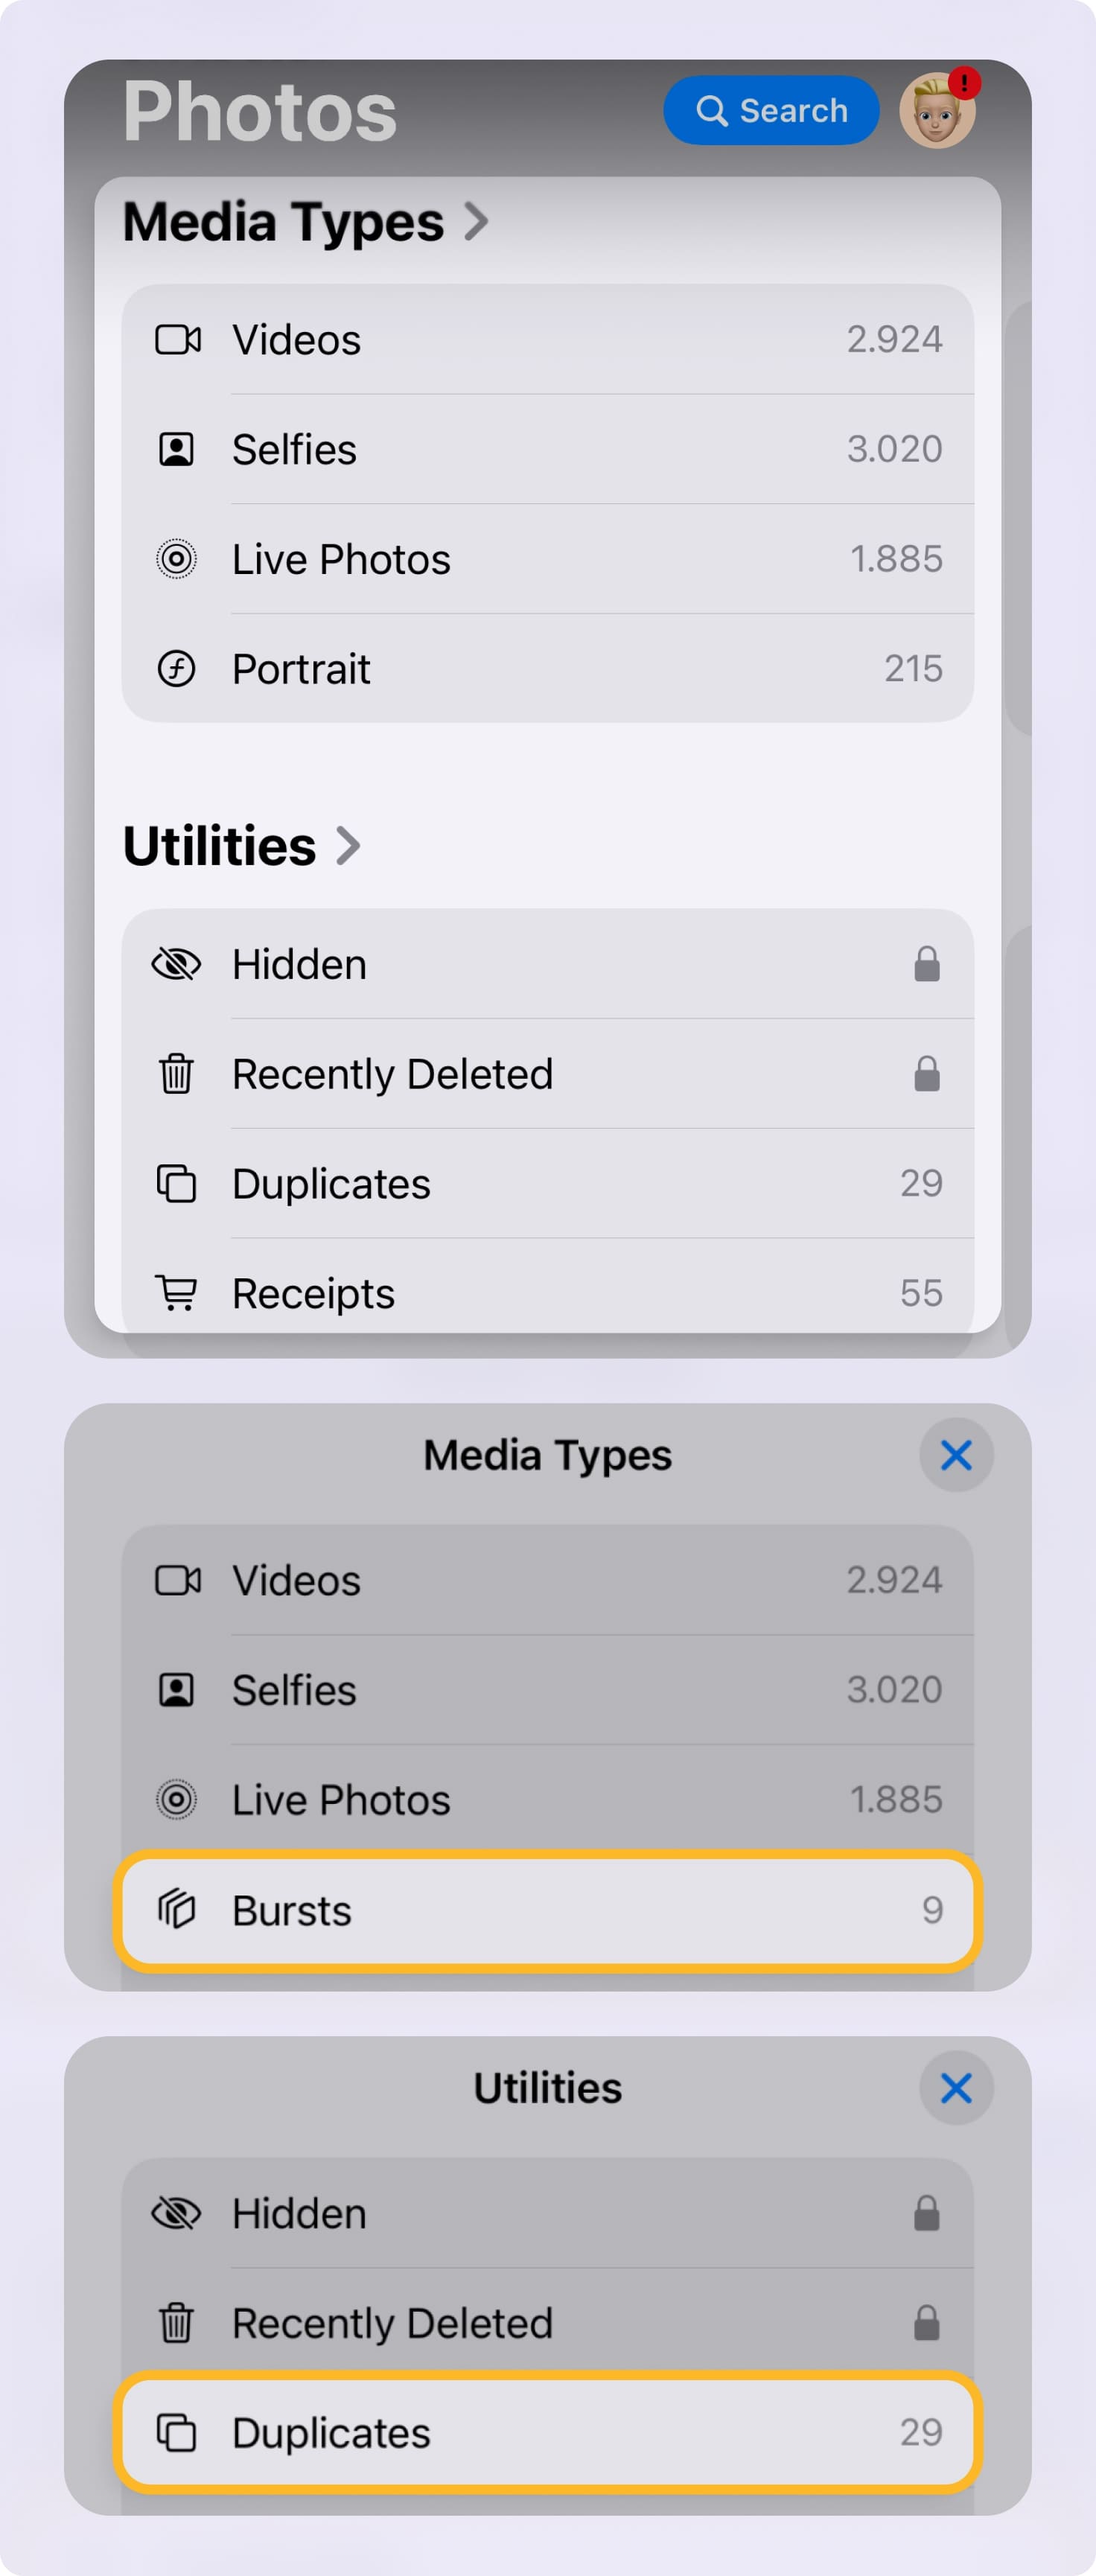Viewport: 1096px width, 2576px height.
Task: Click the Recently Deleted trash icon
Action: [x=178, y=1074]
